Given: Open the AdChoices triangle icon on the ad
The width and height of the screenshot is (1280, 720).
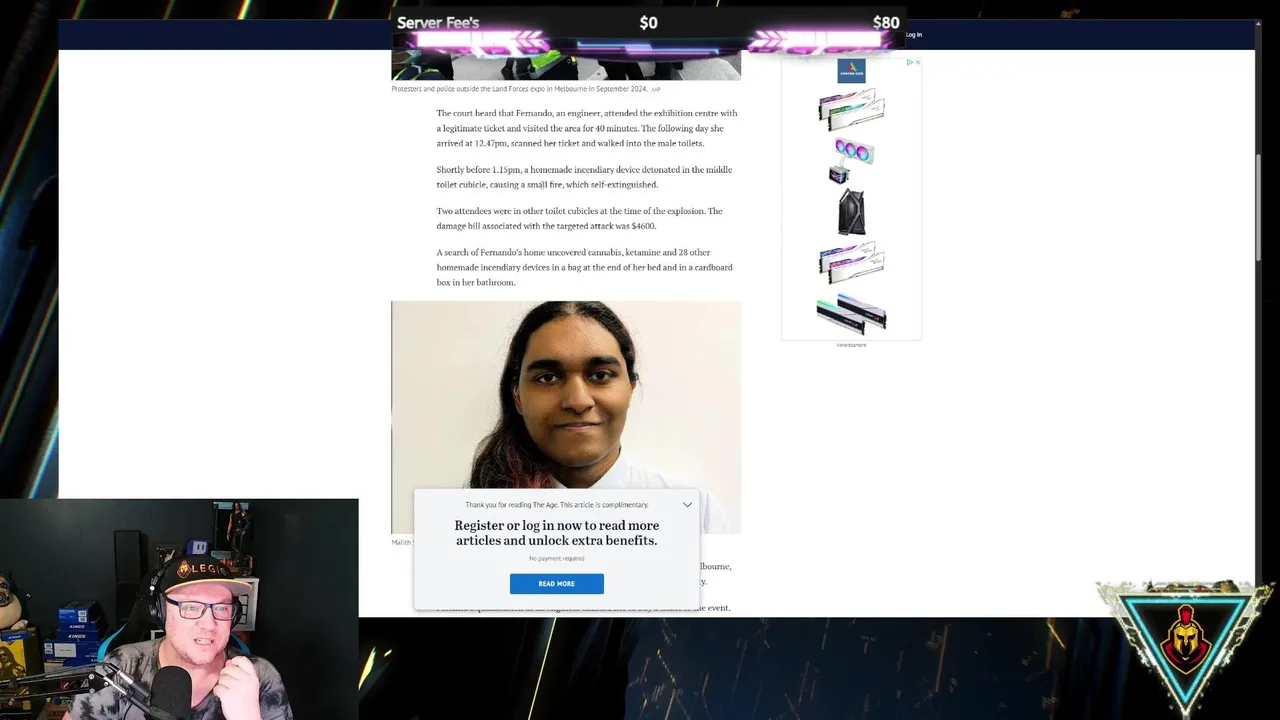Looking at the screenshot, I should [910, 62].
